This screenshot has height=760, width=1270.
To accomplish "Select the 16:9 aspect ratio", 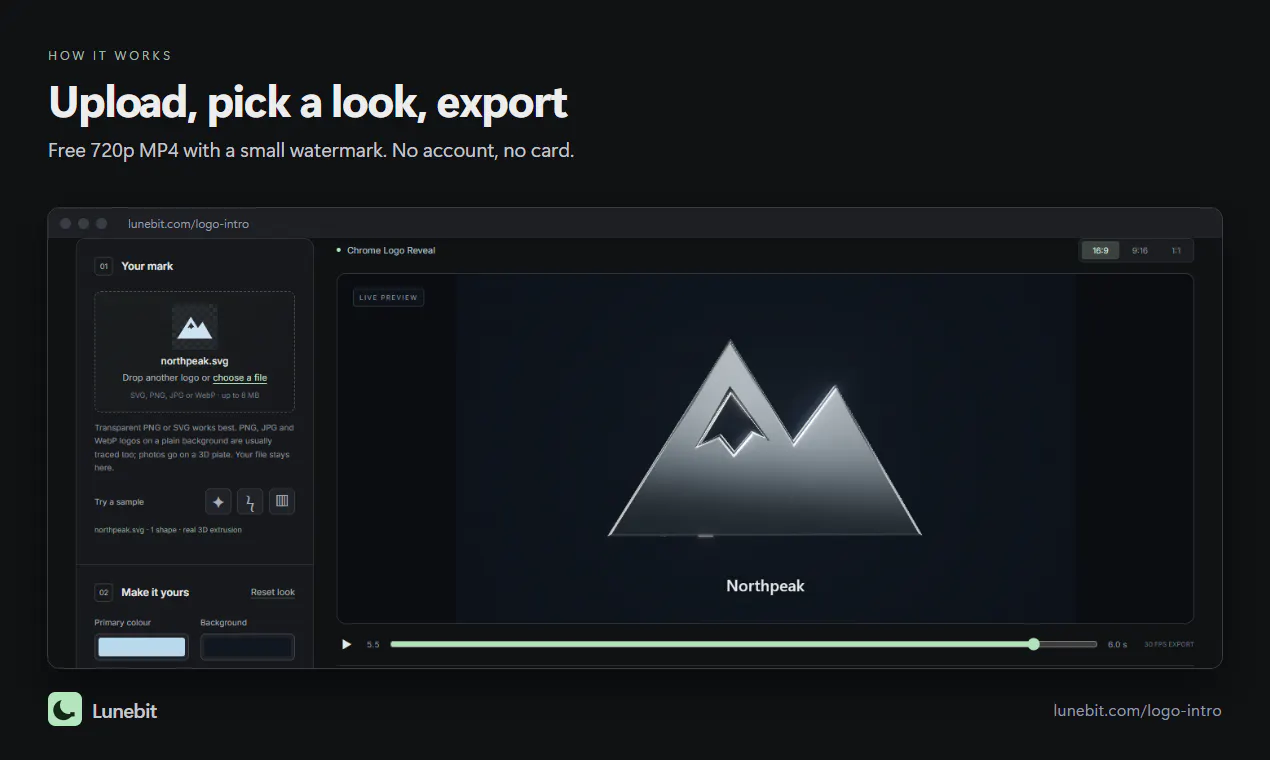I will [1100, 250].
